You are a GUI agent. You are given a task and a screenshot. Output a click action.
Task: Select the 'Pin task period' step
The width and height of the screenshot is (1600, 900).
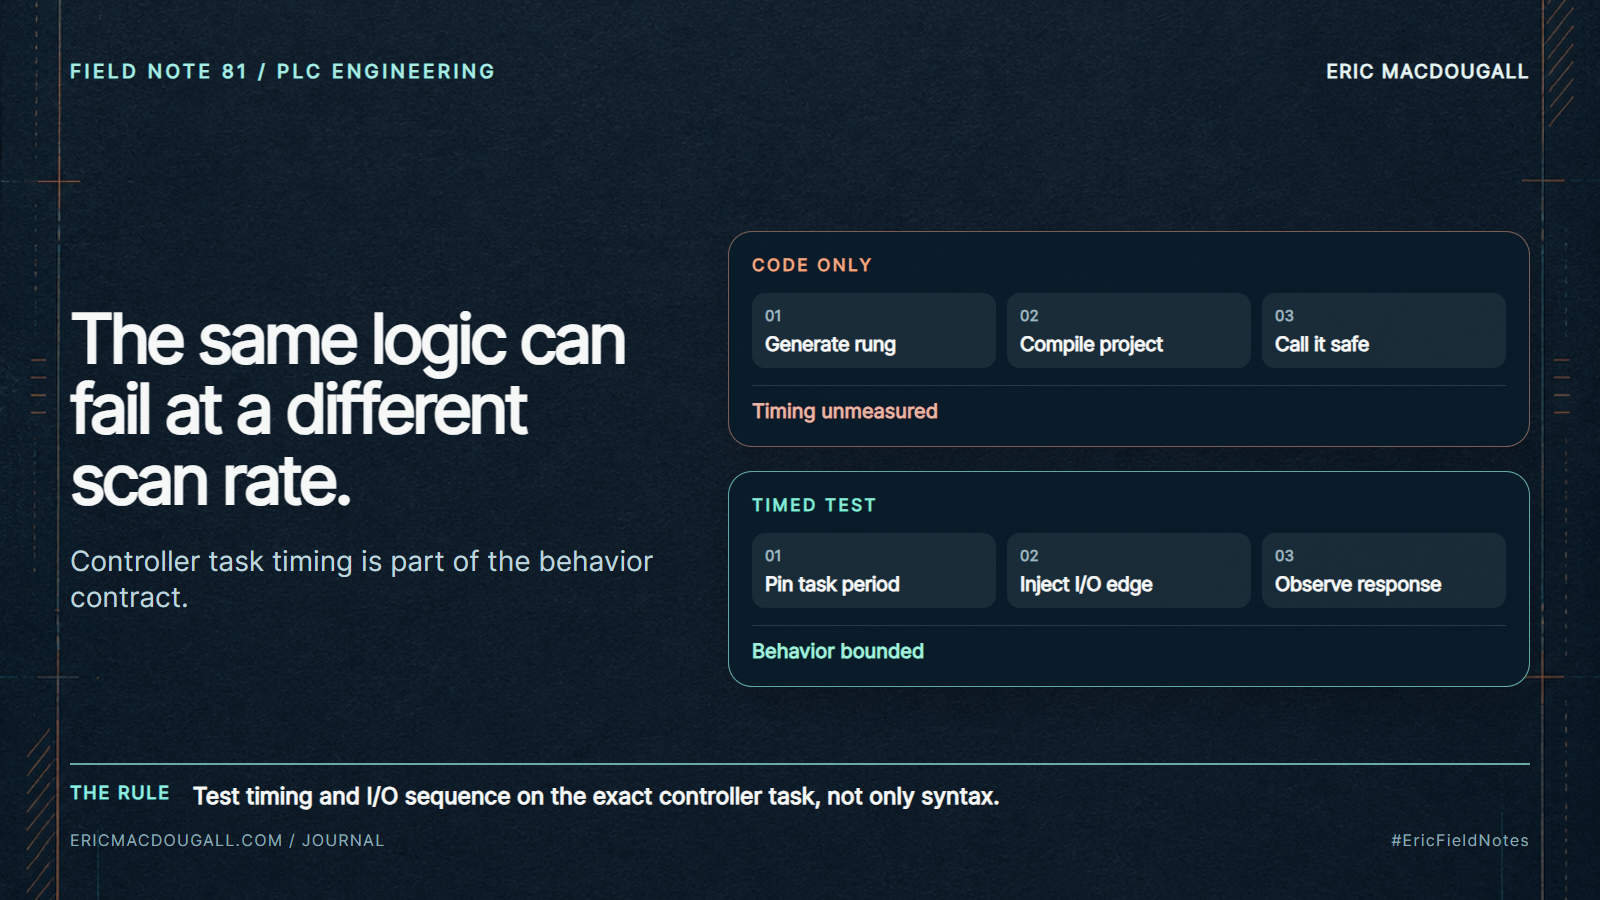pyautogui.click(x=873, y=570)
